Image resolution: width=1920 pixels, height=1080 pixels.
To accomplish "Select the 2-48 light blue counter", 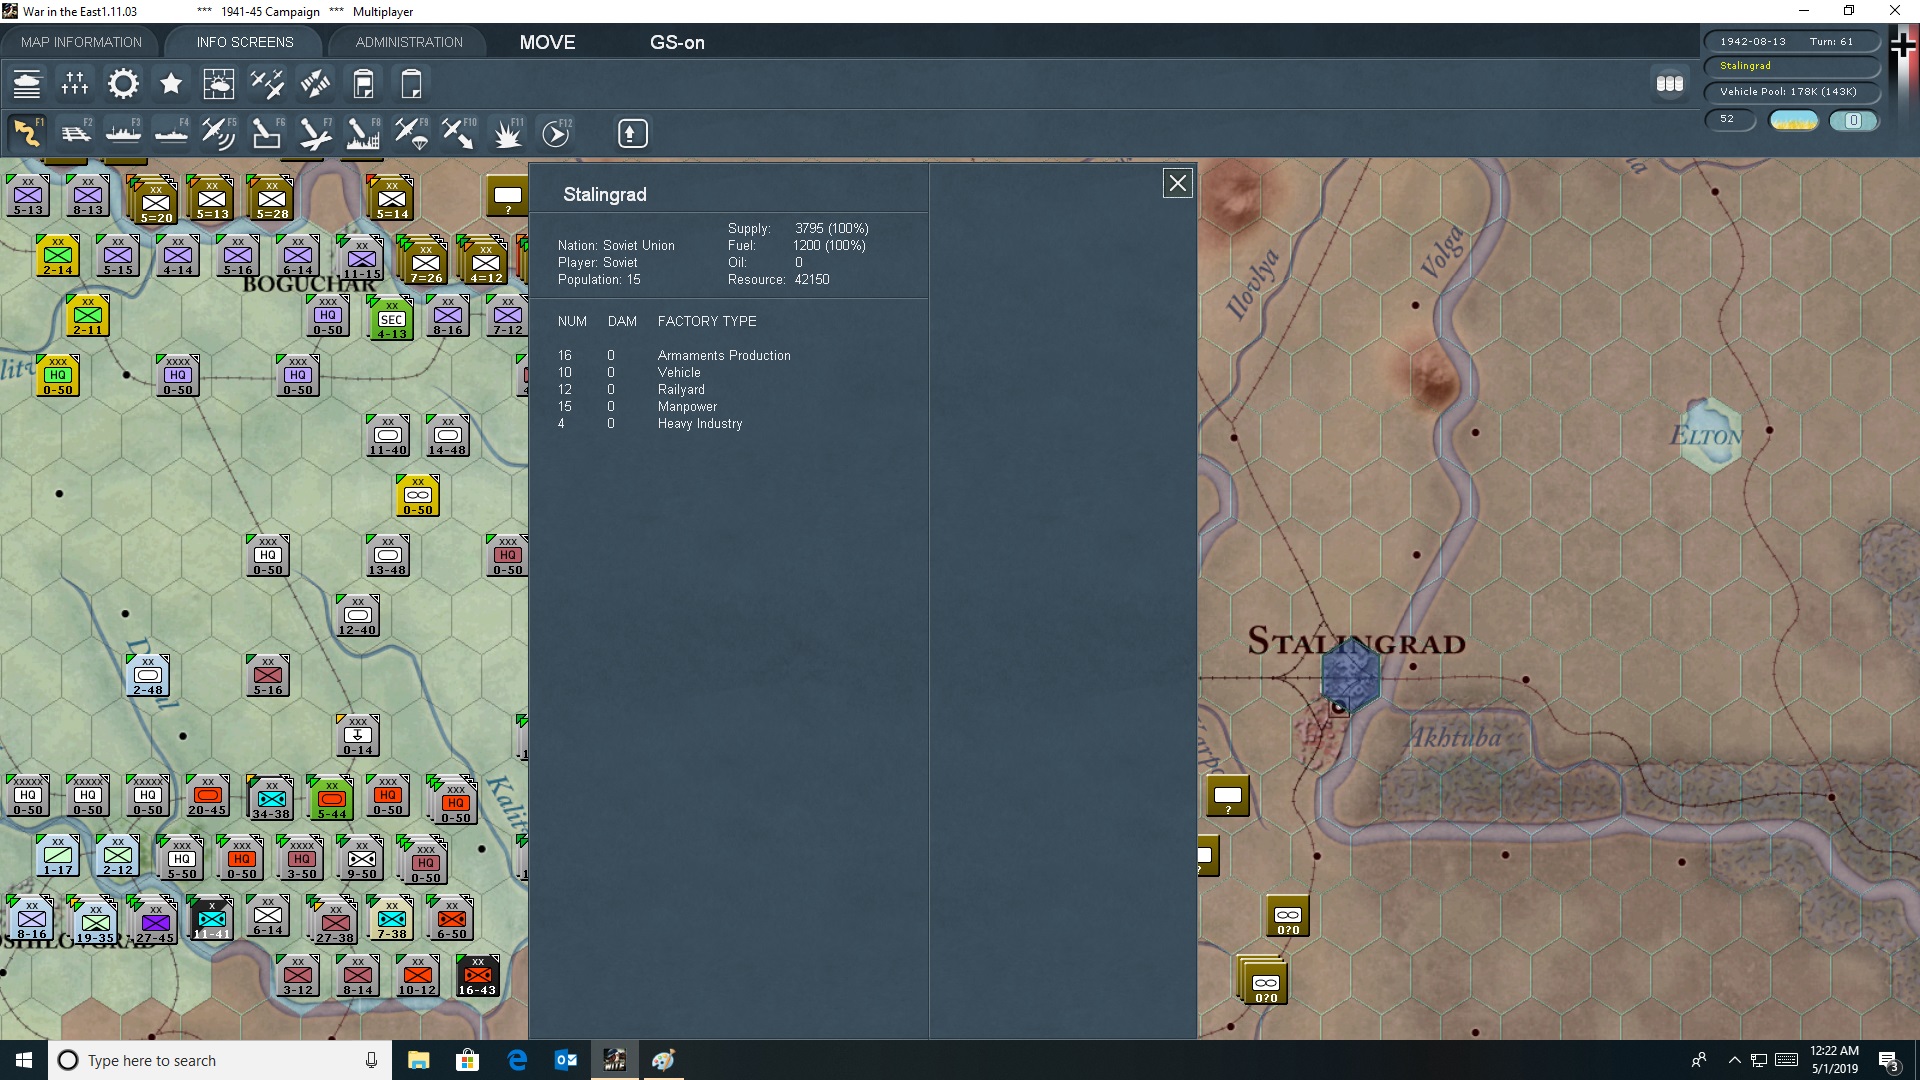I will tap(148, 676).
